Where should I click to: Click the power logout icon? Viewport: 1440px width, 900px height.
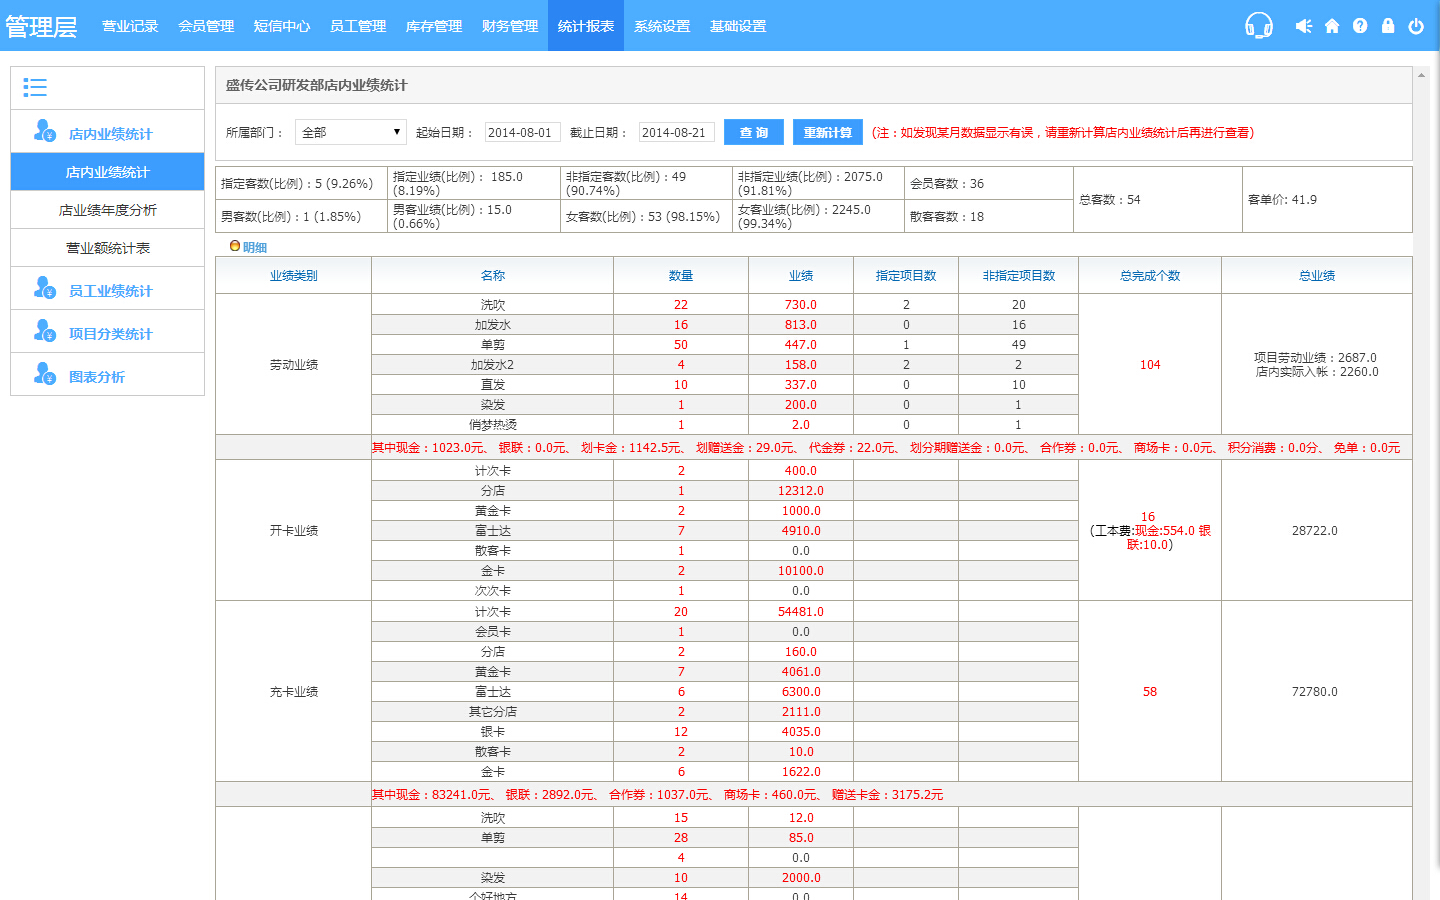point(1416,26)
